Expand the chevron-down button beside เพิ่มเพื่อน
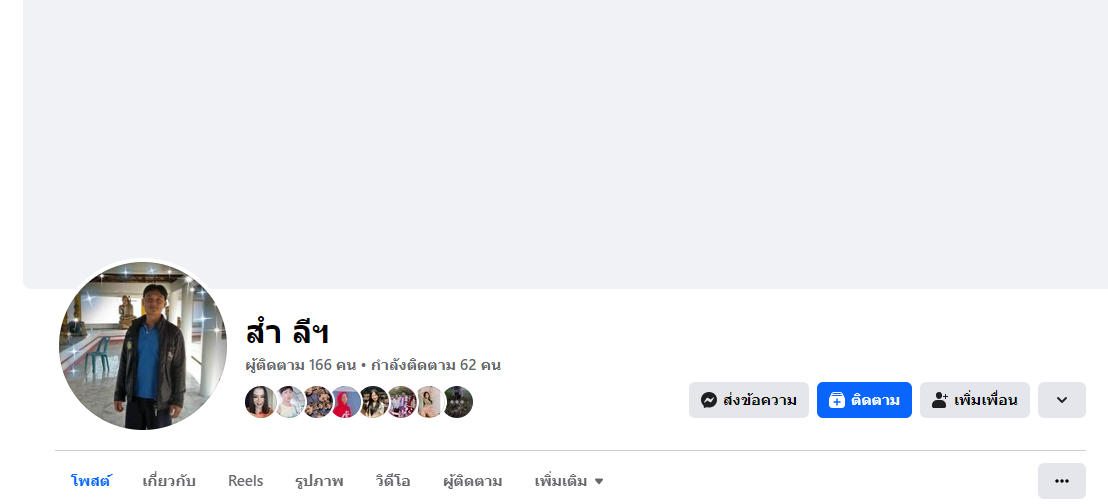Screen dimensions: 1108x504 (1061, 400)
